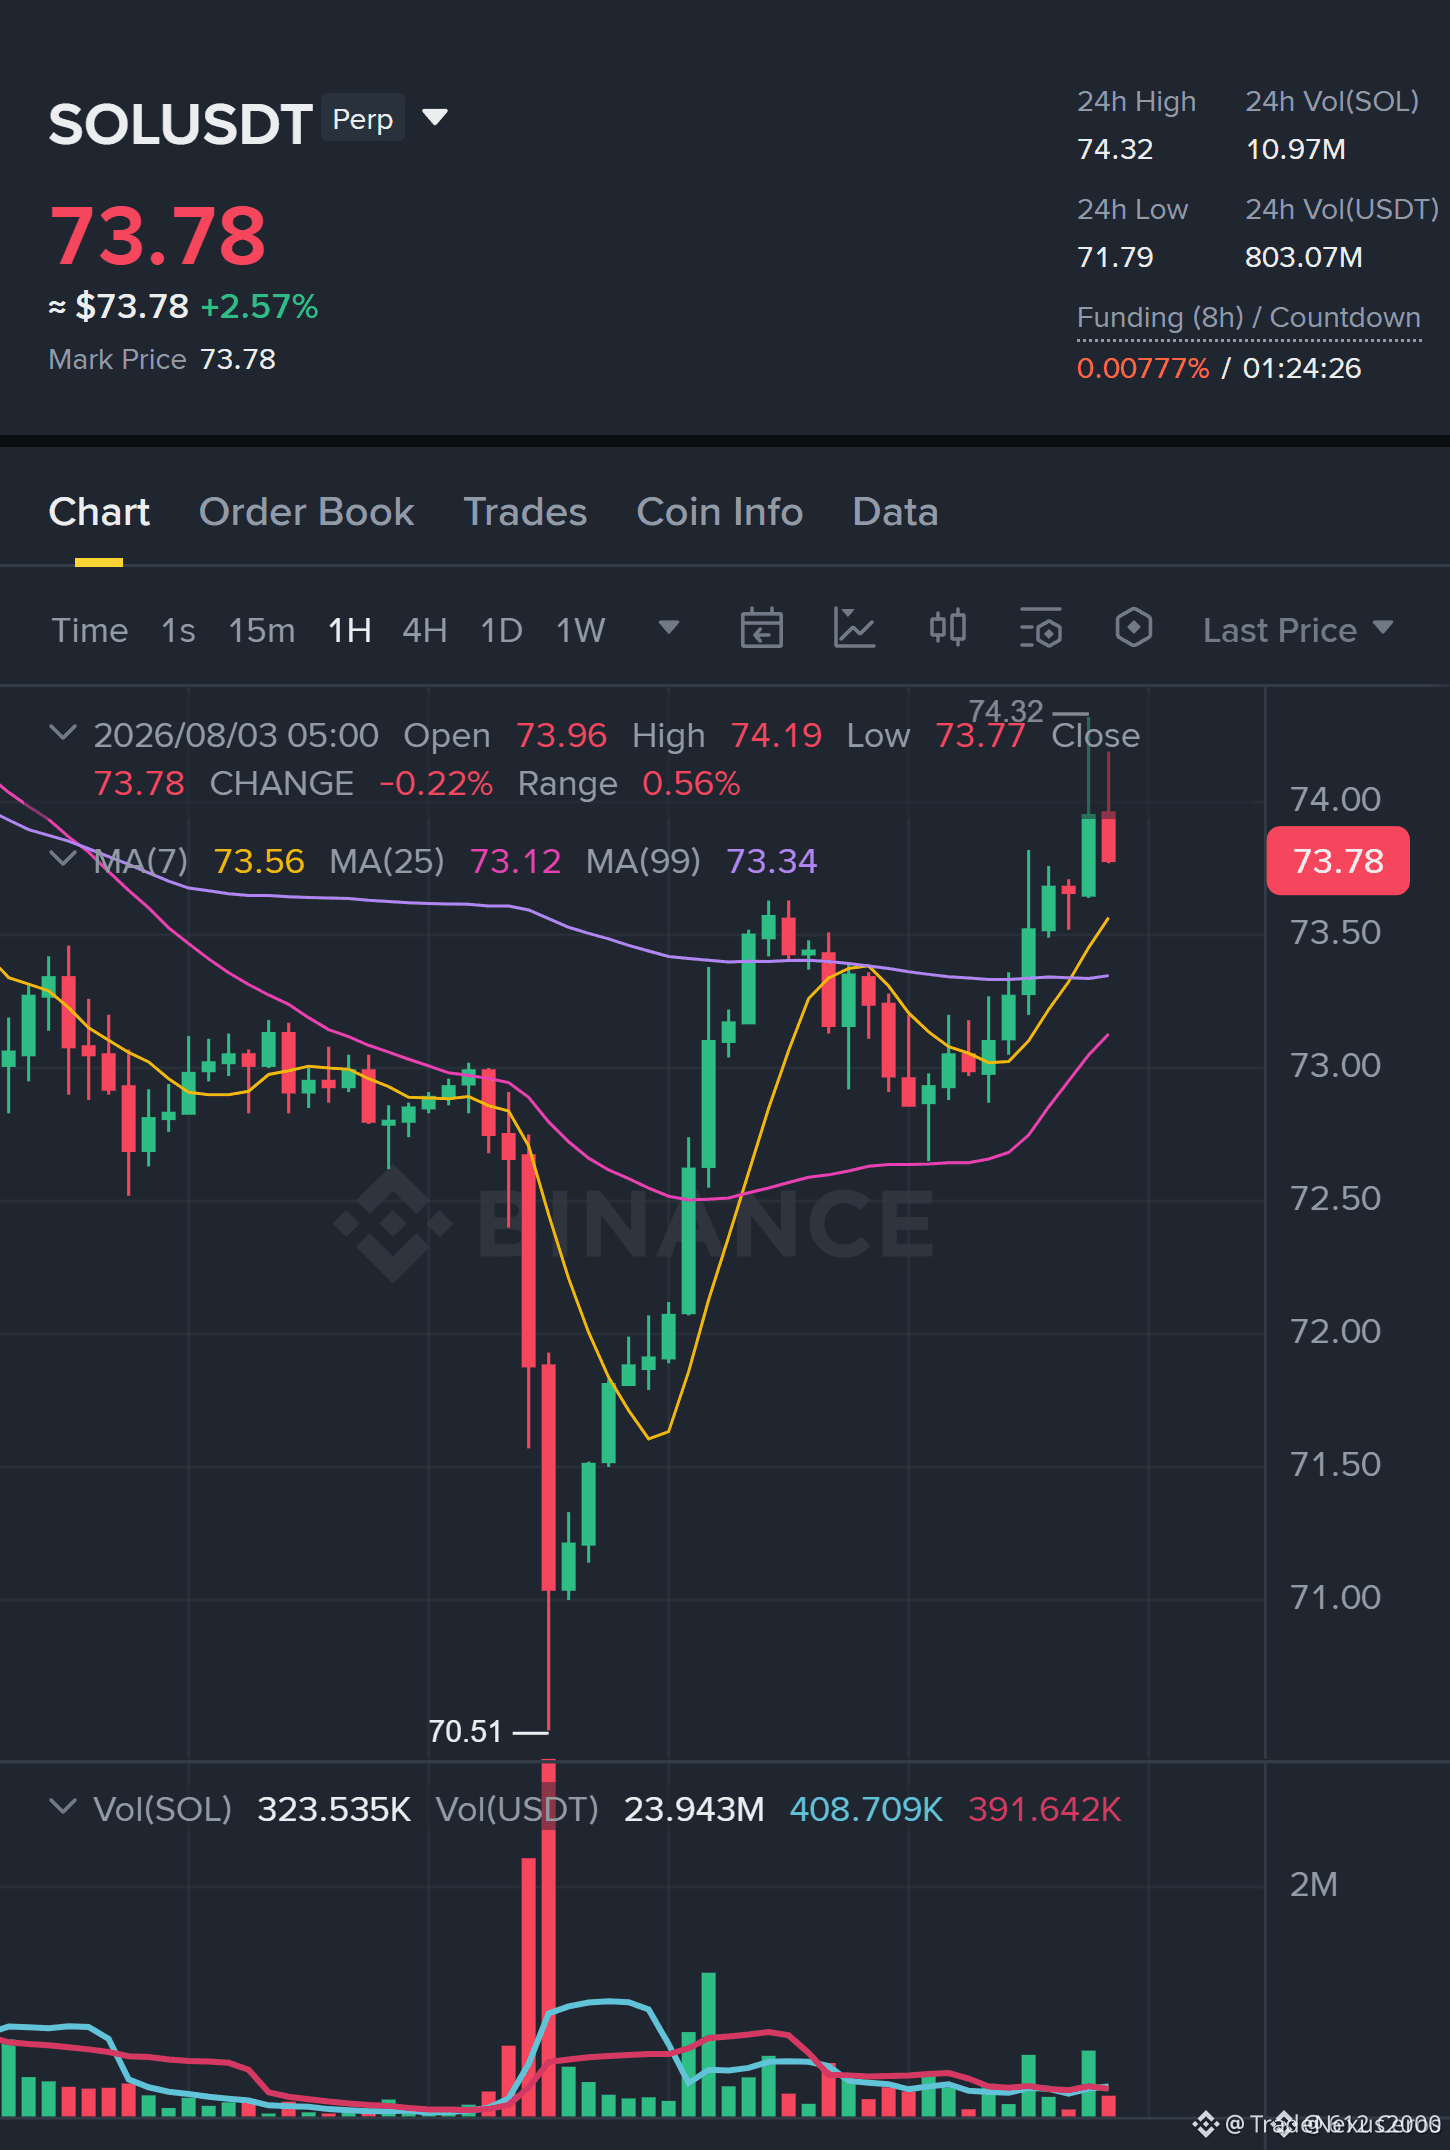Open the Last Price type dropdown

pos(1298,630)
